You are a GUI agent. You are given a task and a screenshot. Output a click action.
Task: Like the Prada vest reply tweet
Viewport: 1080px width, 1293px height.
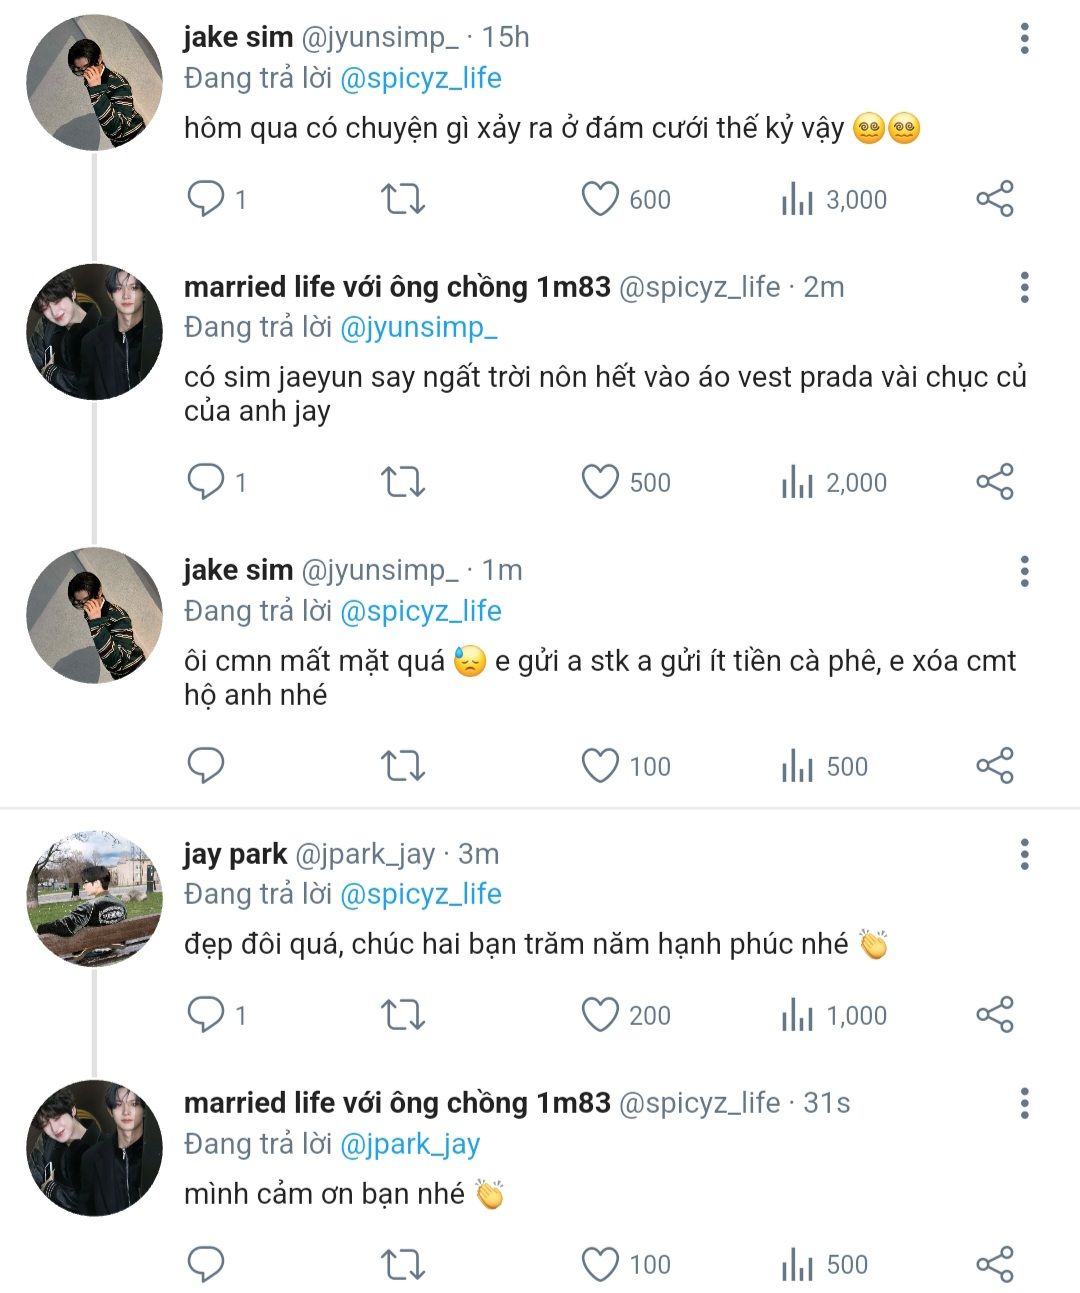point(600,483)
